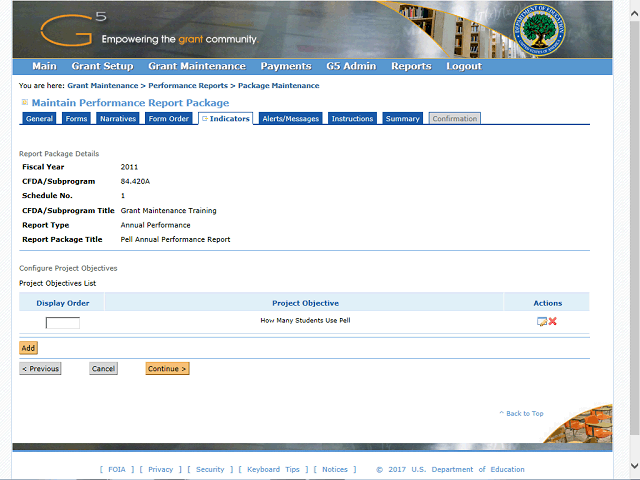This screenshot has width=640, height=480.
Task: Select the Indicators tab
Action: click(x=226, y=118)
